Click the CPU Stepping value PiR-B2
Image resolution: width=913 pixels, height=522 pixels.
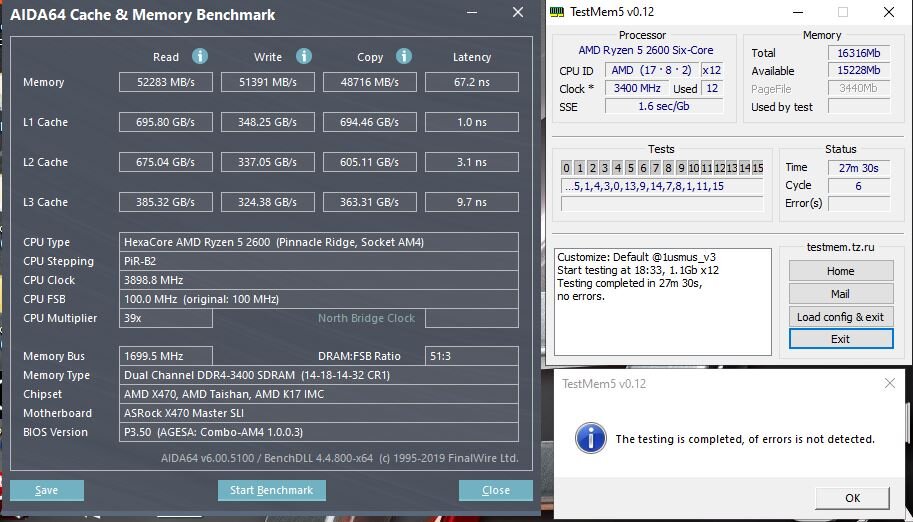point(319,261)
